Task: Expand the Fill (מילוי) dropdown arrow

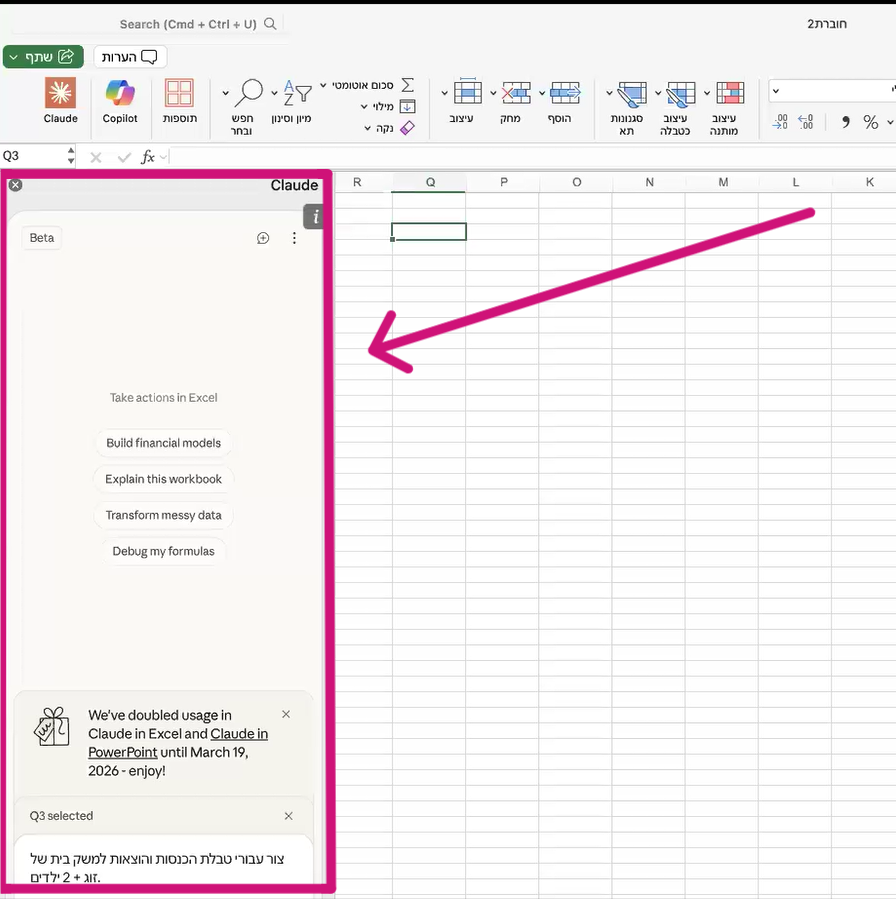Action: click(364, 107)
